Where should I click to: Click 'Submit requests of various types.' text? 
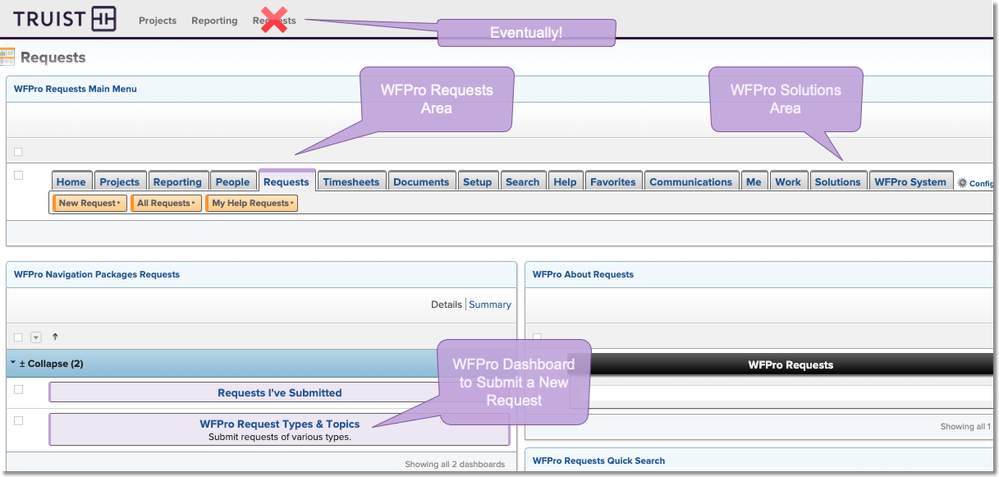tap(280, 437)
